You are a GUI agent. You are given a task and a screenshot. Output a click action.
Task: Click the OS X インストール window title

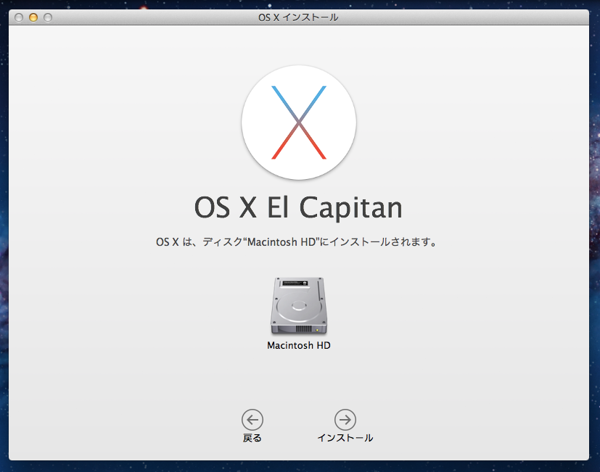[298, 17]
